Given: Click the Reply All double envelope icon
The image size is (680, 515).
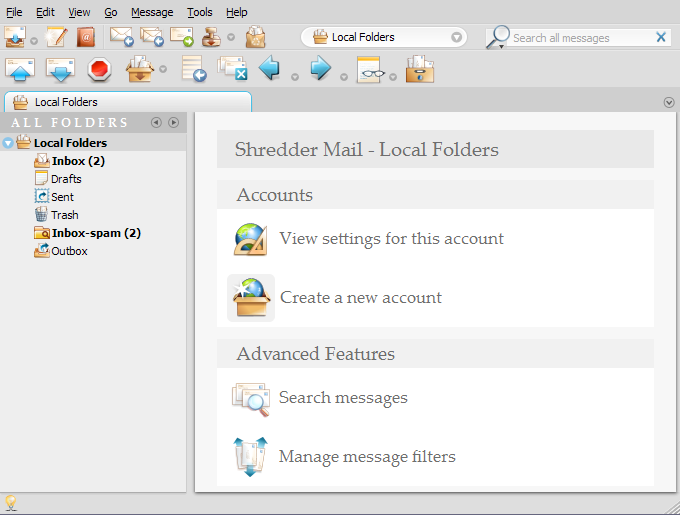Looking at the screenshot, I should (151, 37).
